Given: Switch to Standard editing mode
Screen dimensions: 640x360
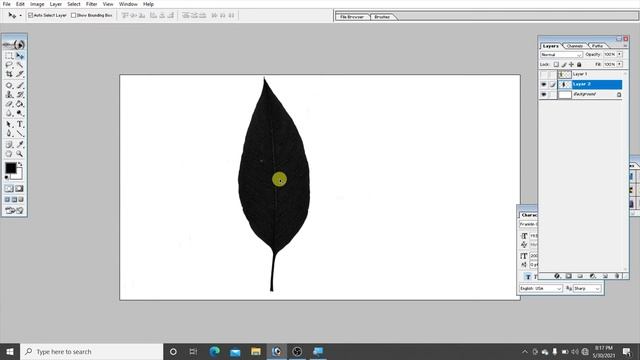Looking at the screenshot, I should coord(9,188).
